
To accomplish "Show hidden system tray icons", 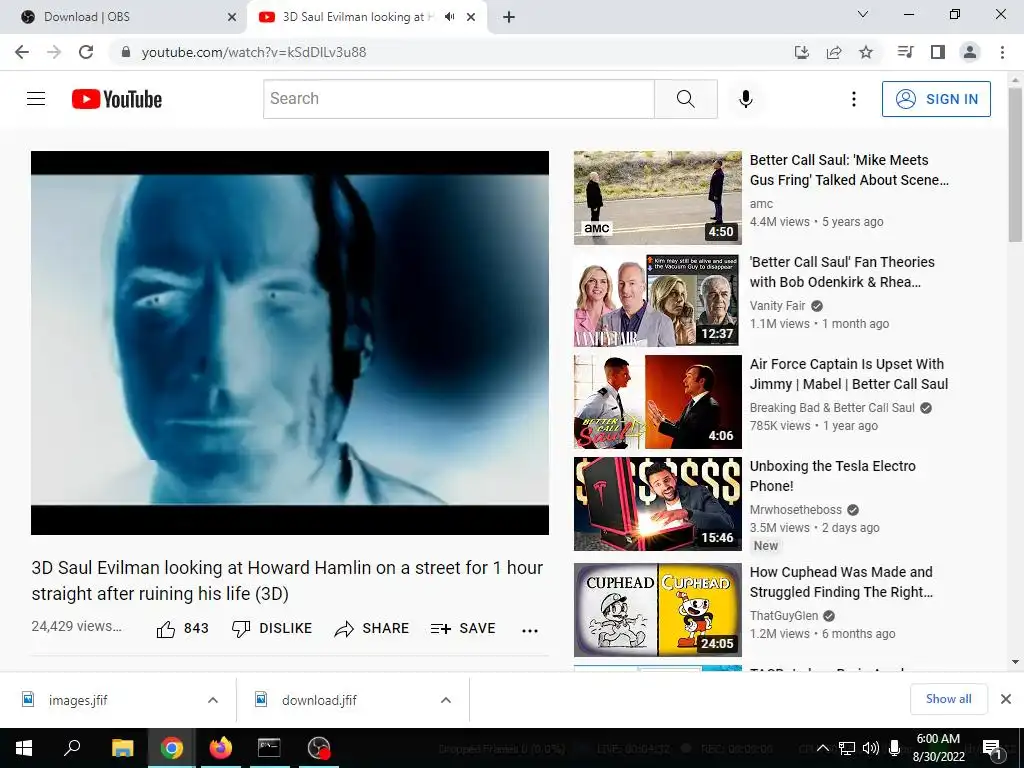I will [823, 748].
